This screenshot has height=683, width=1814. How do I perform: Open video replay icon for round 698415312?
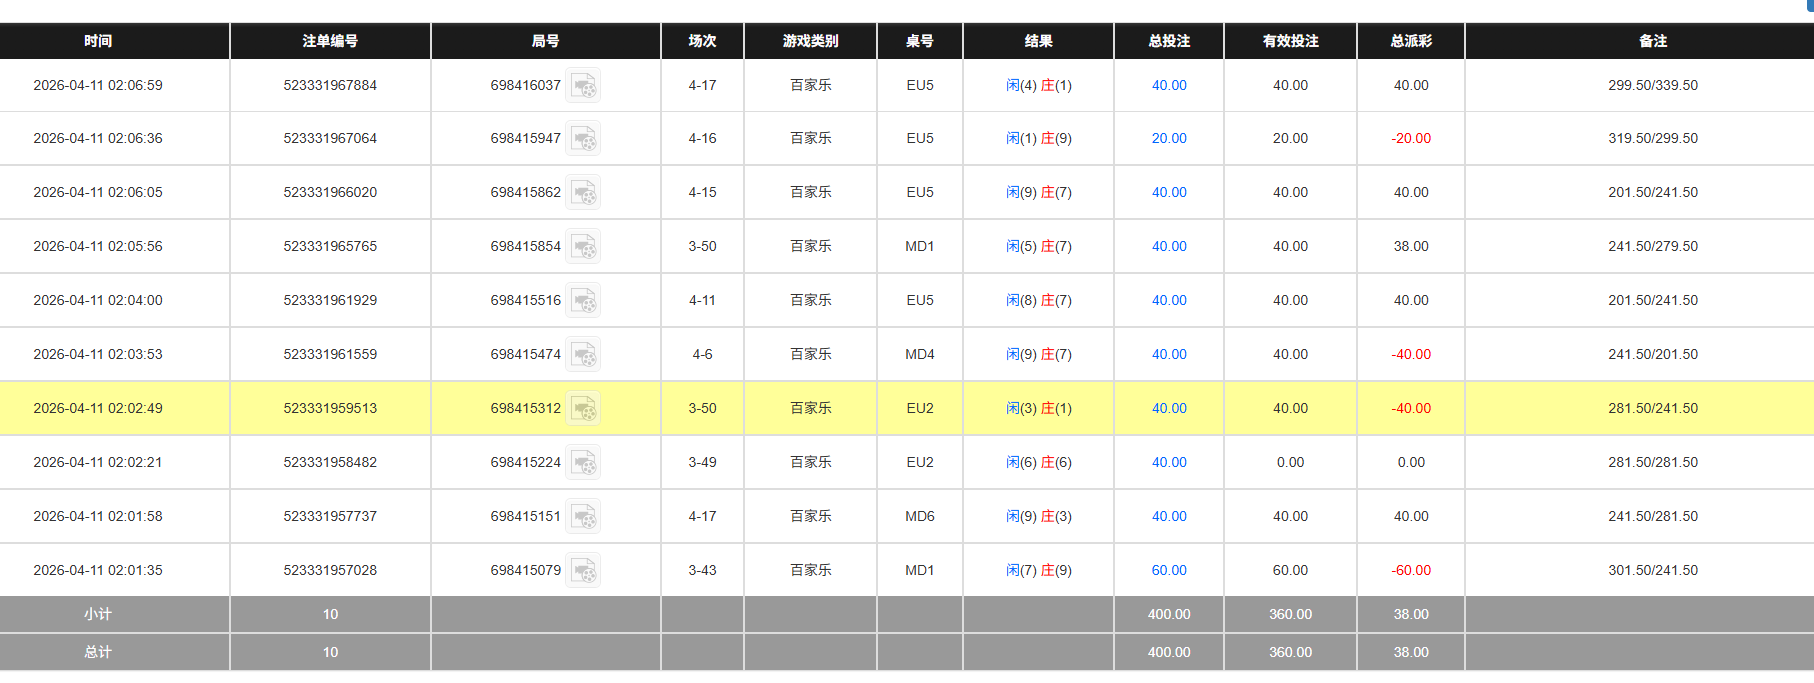click(x=584, y=409)
